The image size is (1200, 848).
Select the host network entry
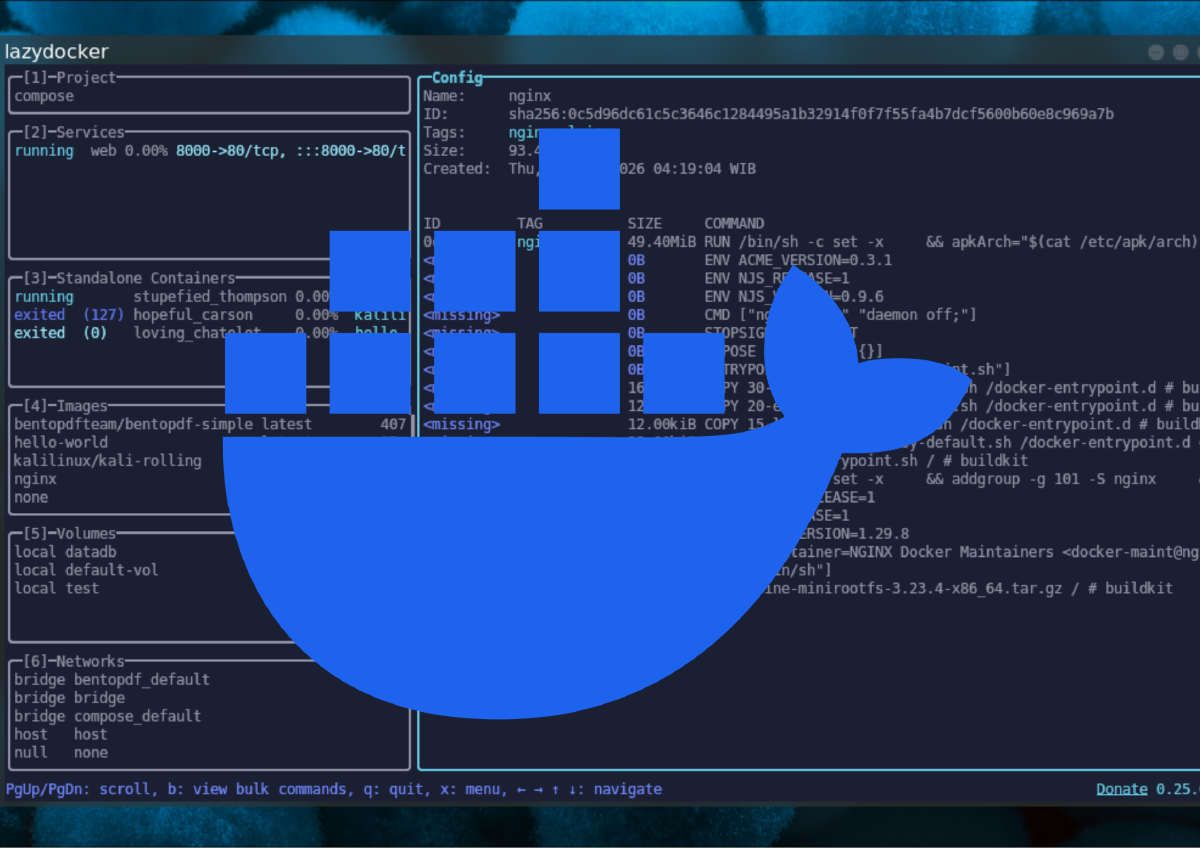point(61,734)
